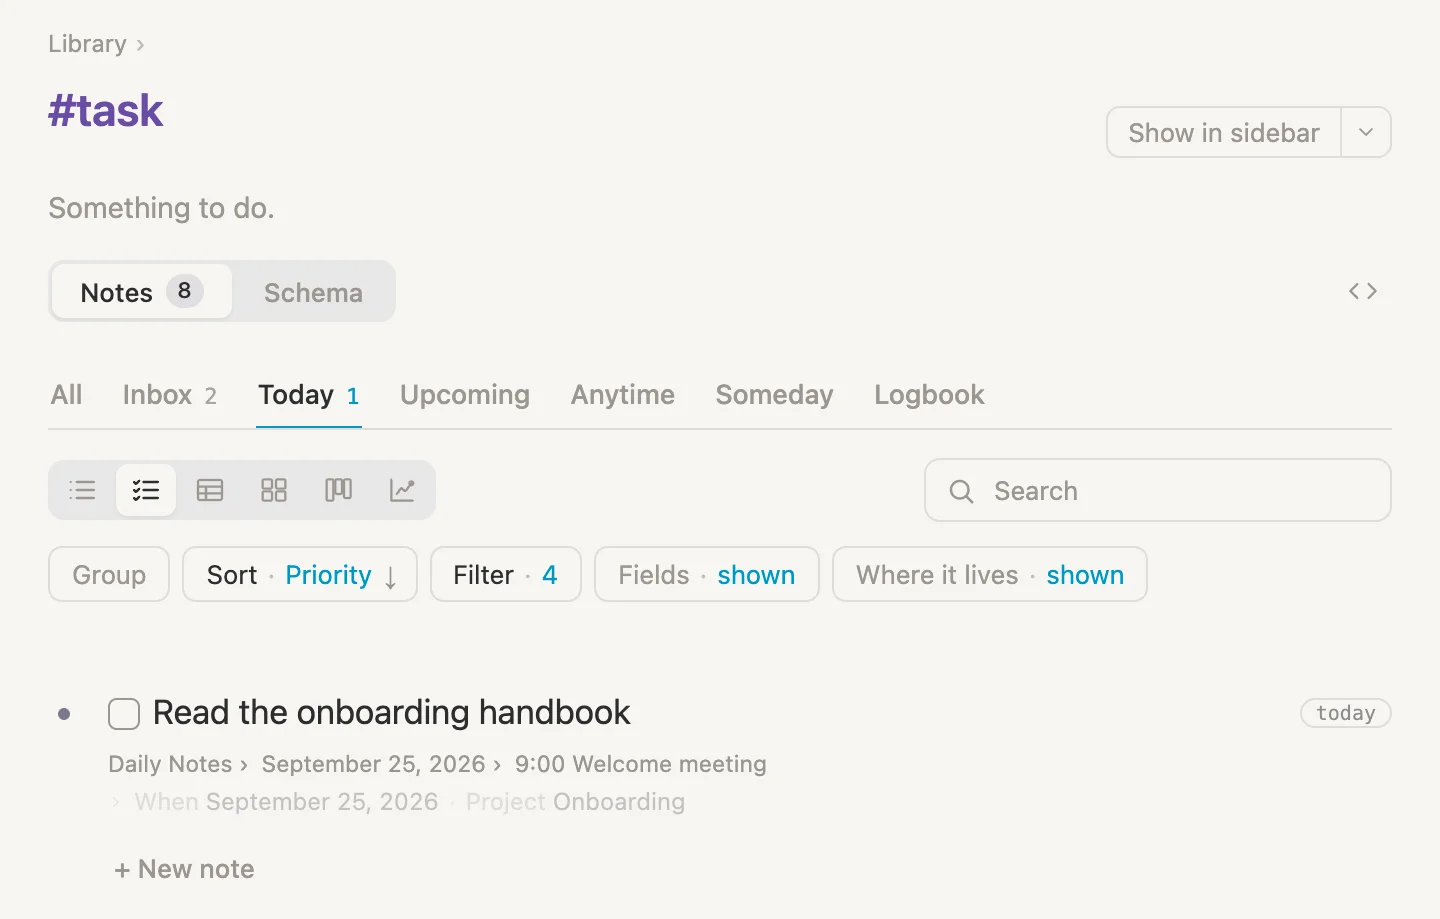The width and height of the screenshot is (1440, 919).
Task: Click the #task title
Action: coord(105,110)
